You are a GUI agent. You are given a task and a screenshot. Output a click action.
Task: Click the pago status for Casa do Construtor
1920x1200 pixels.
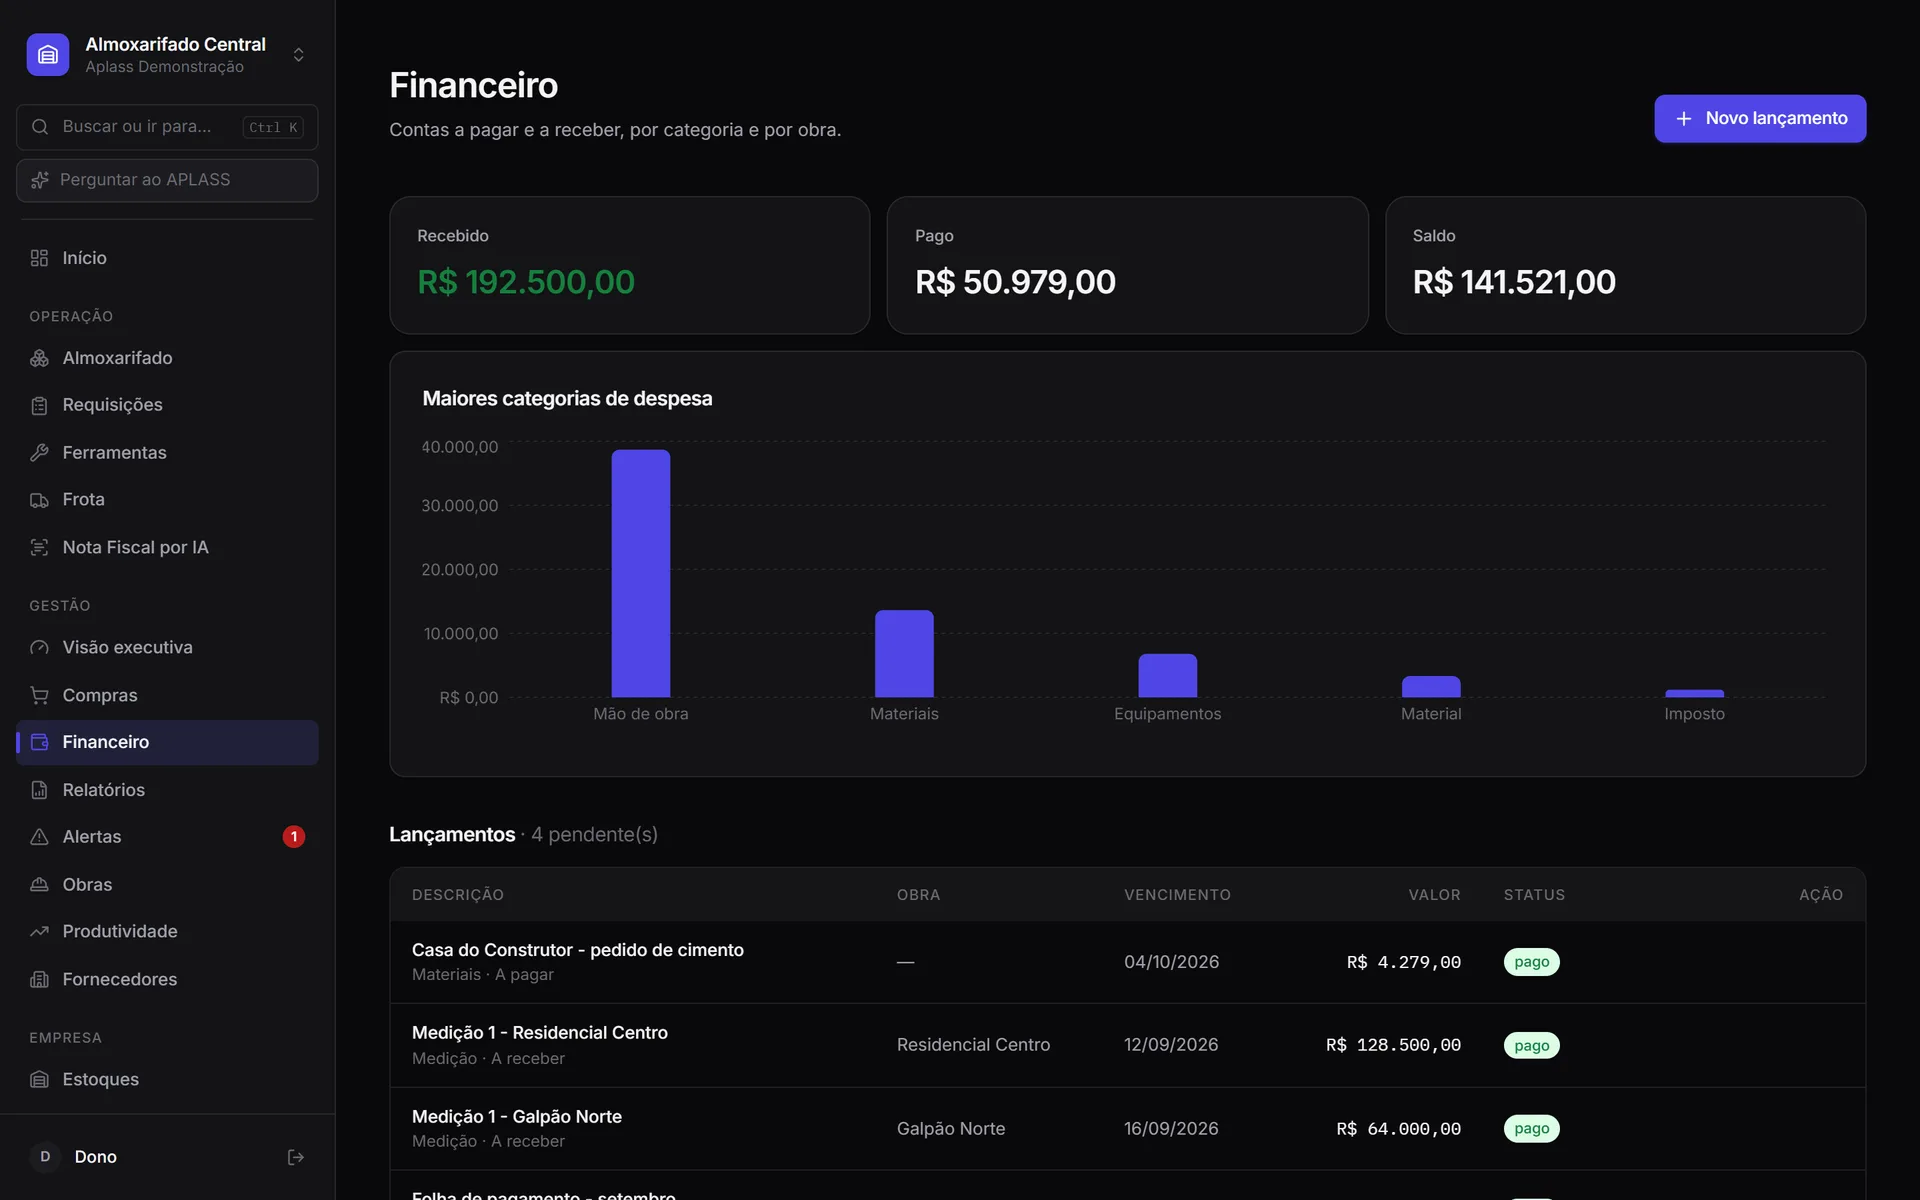coord(1531,962)
